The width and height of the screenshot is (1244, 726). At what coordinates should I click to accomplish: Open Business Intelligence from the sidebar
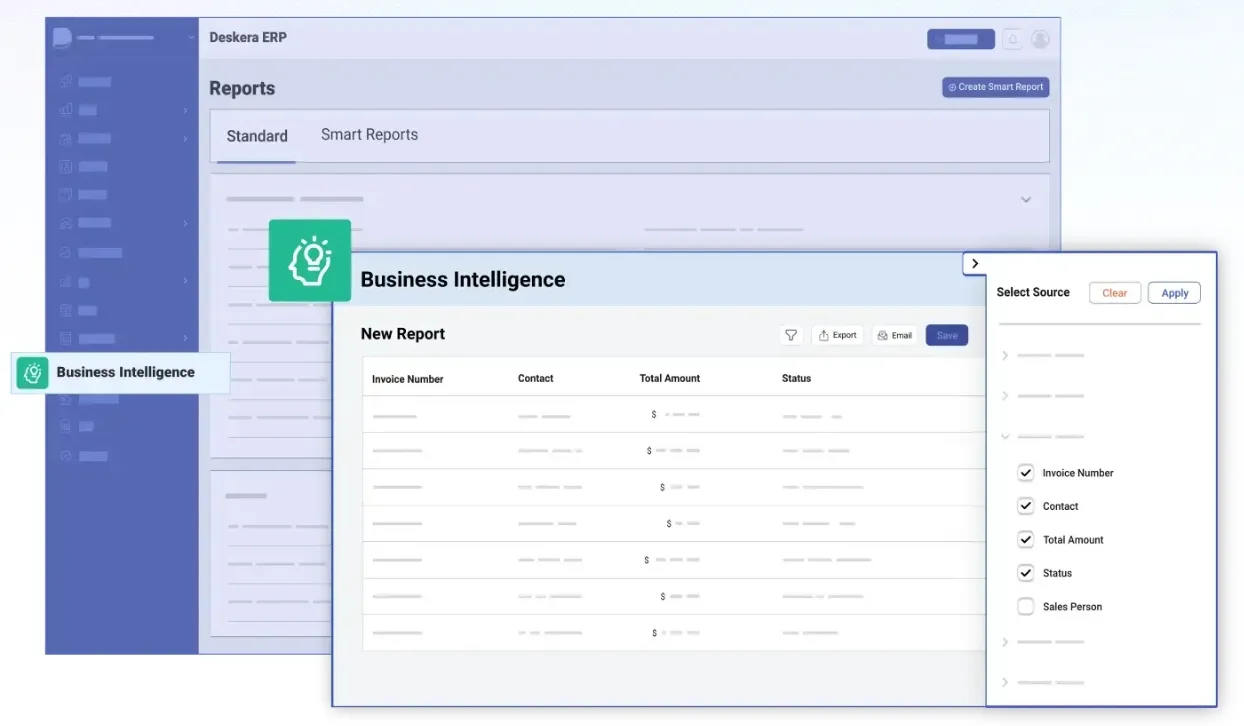[121, 372]
